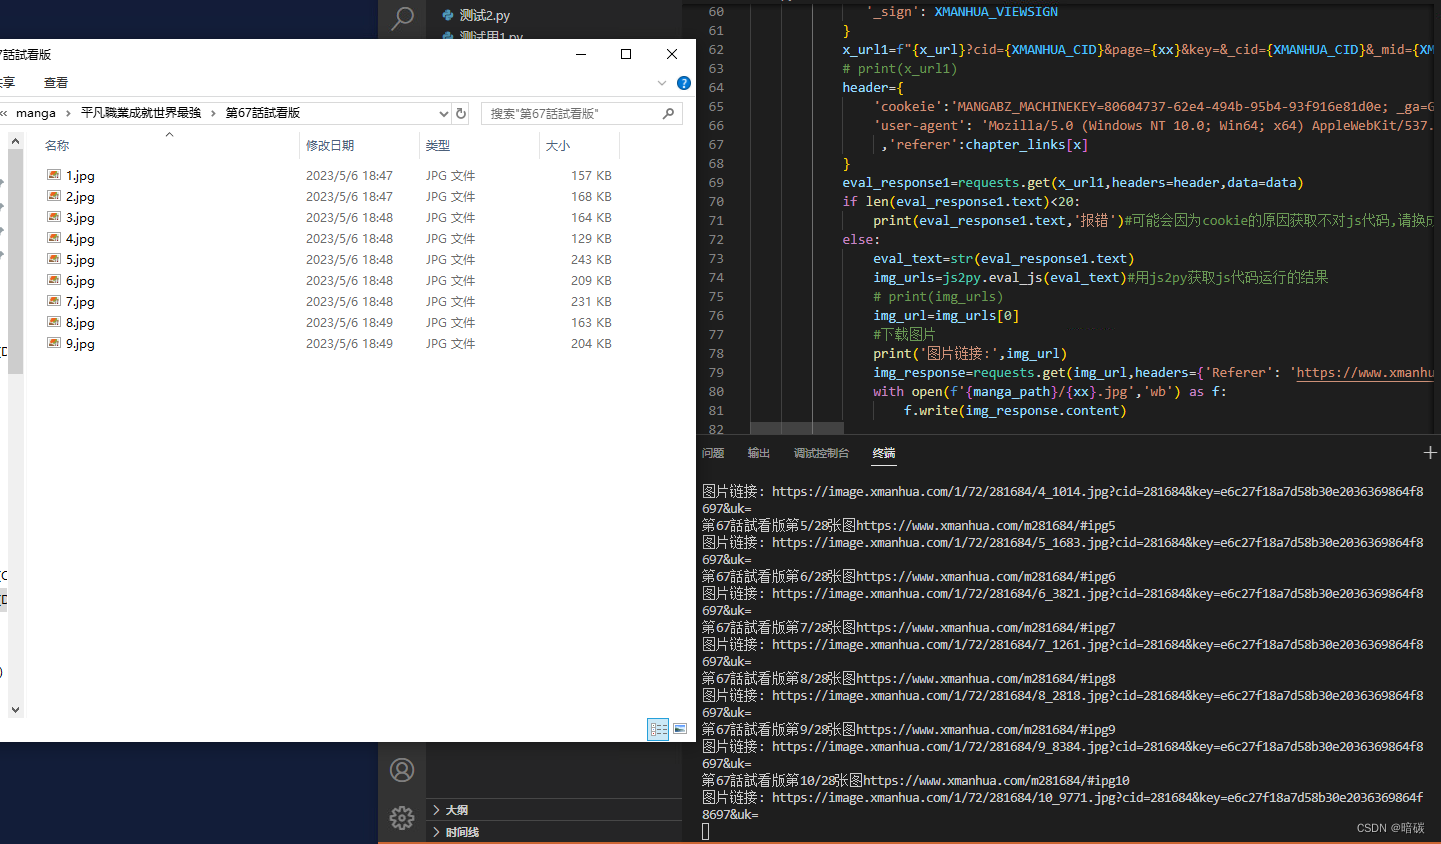Click the xmanhua #ipg10 link in terminal
Viewport: 1441px width, 844px height.
coord(996,780)
